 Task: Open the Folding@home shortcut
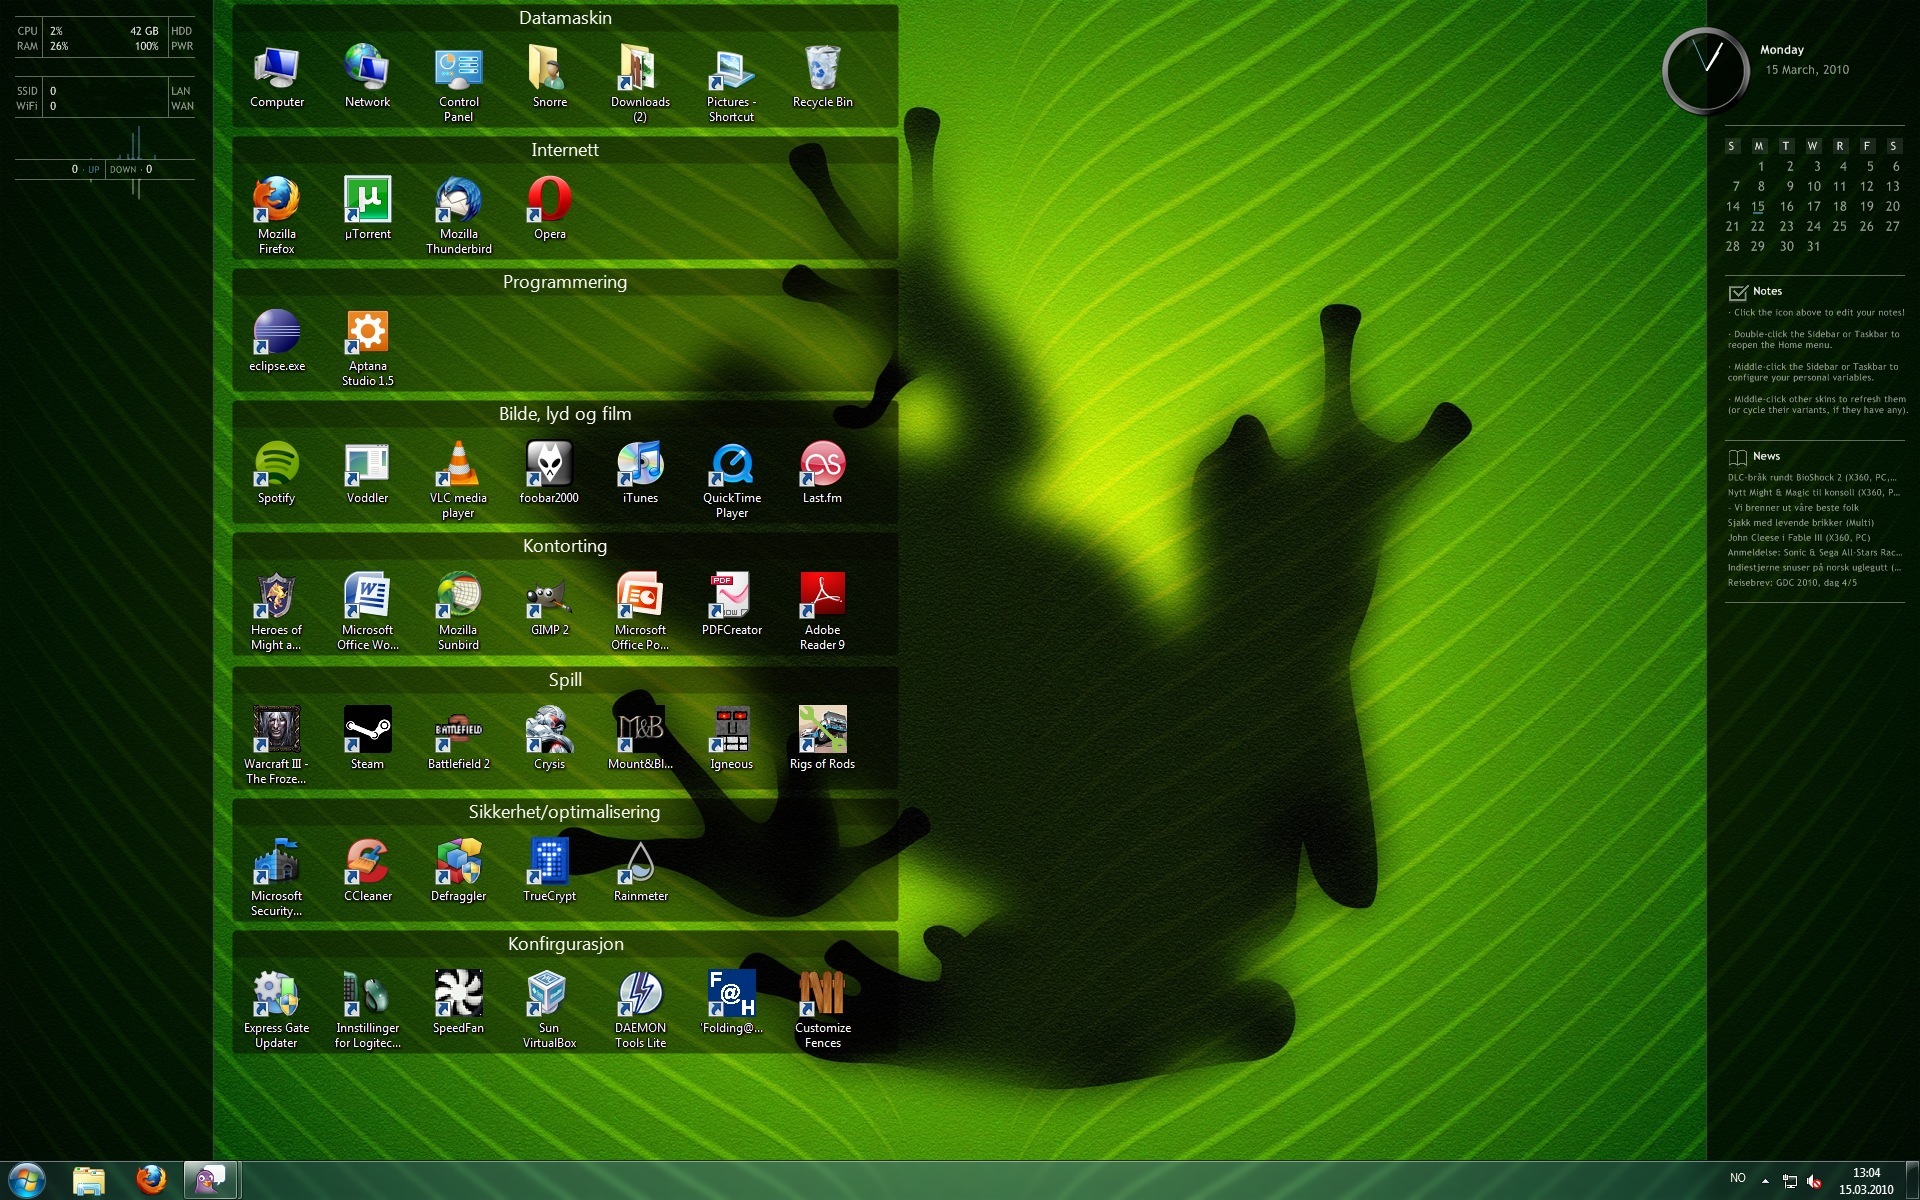(x=732, y=1003)
